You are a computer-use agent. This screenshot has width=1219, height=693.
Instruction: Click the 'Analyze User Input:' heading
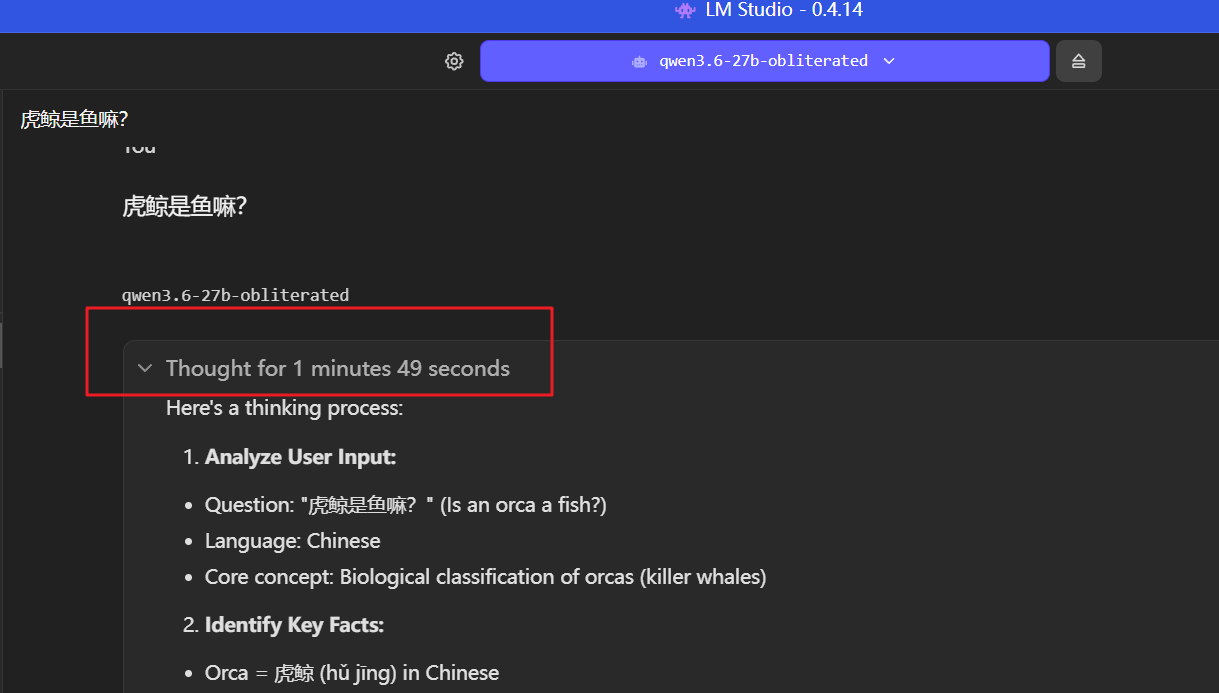(300, 457)
